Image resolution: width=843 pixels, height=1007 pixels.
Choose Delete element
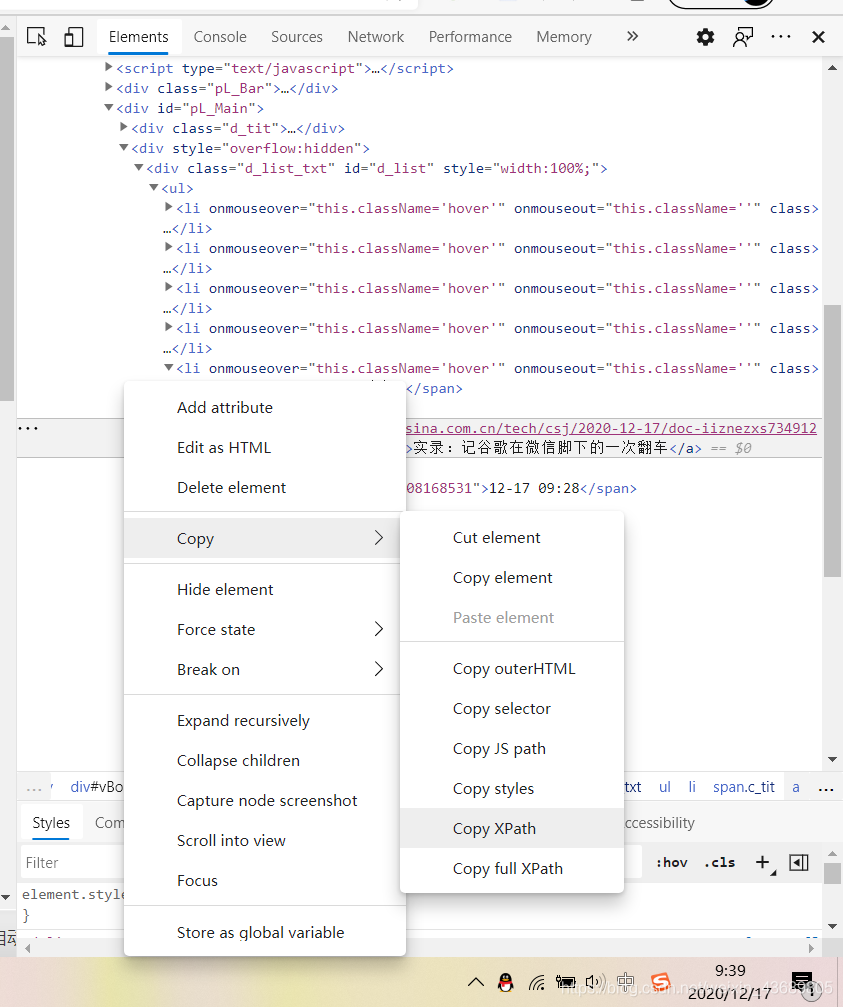tap(265, 487)
